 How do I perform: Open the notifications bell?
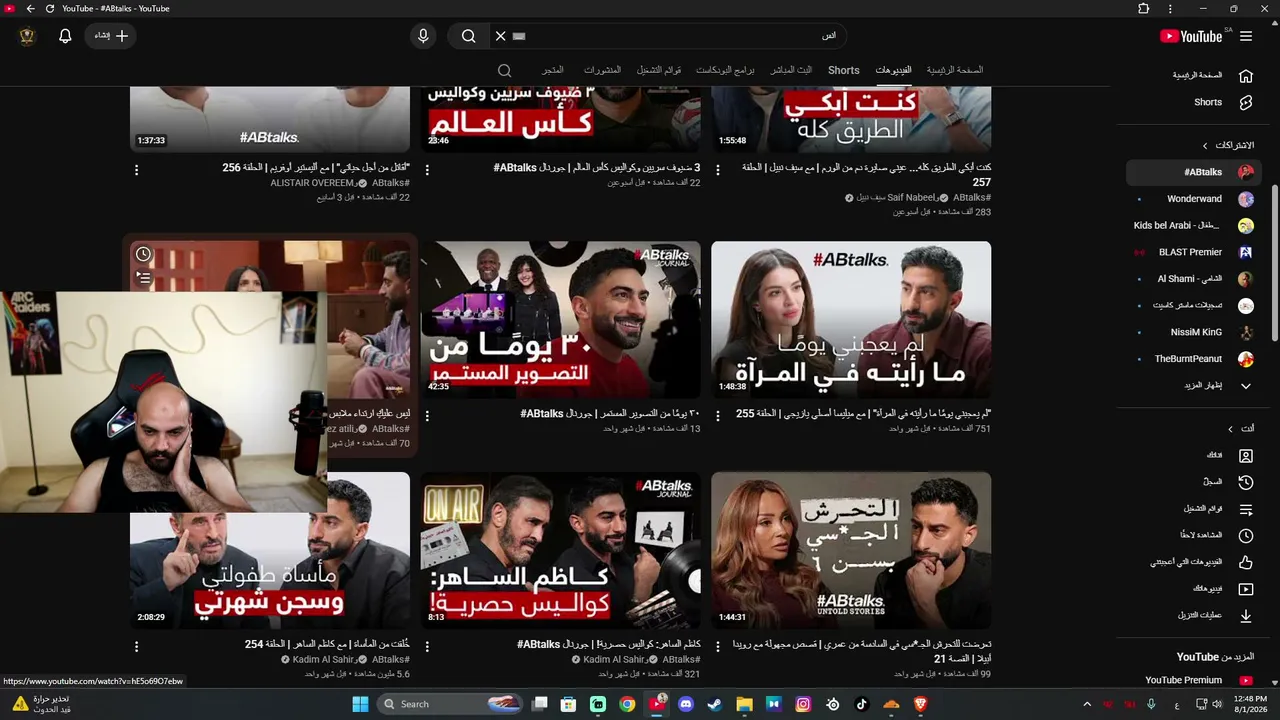(x=65, y=36)
